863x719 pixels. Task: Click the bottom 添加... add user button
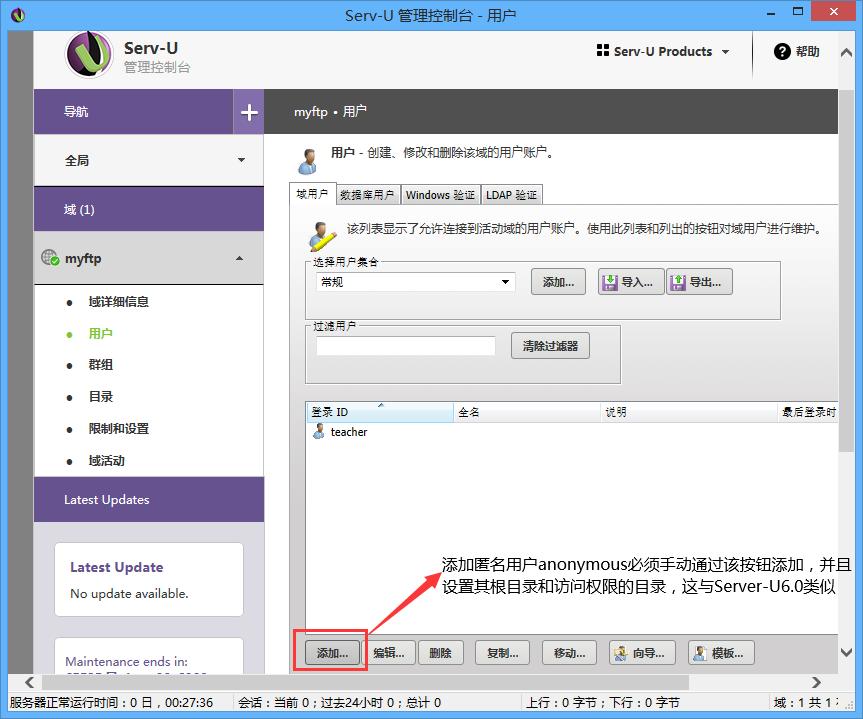tap(332, 653)
